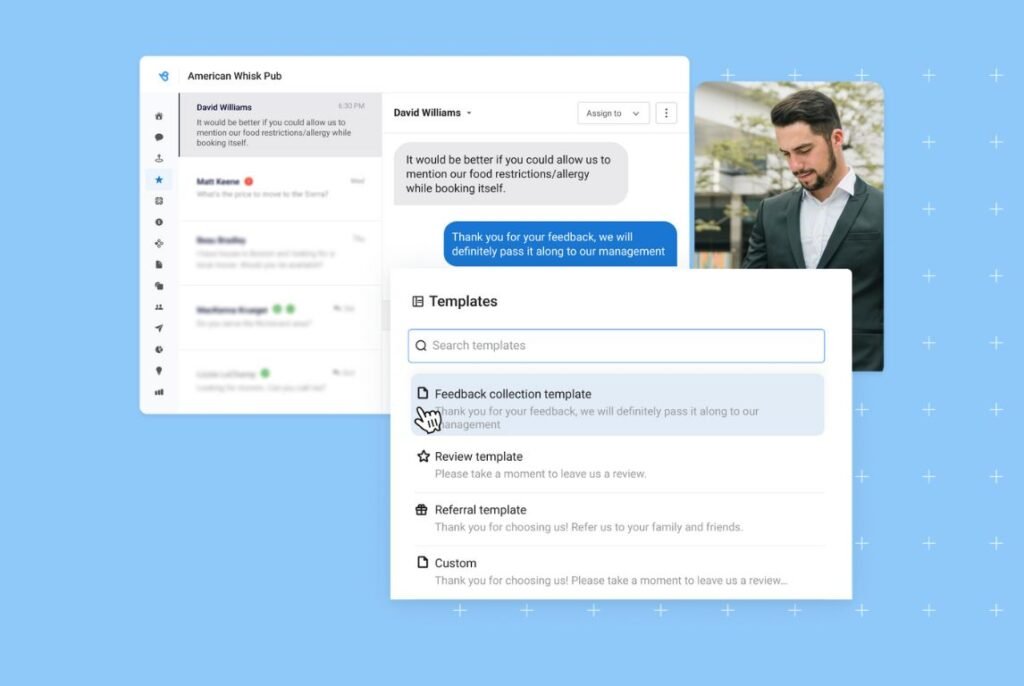Click the app logo beside American Whisk Pub
1024x686 pixels.
pos(163,75)
